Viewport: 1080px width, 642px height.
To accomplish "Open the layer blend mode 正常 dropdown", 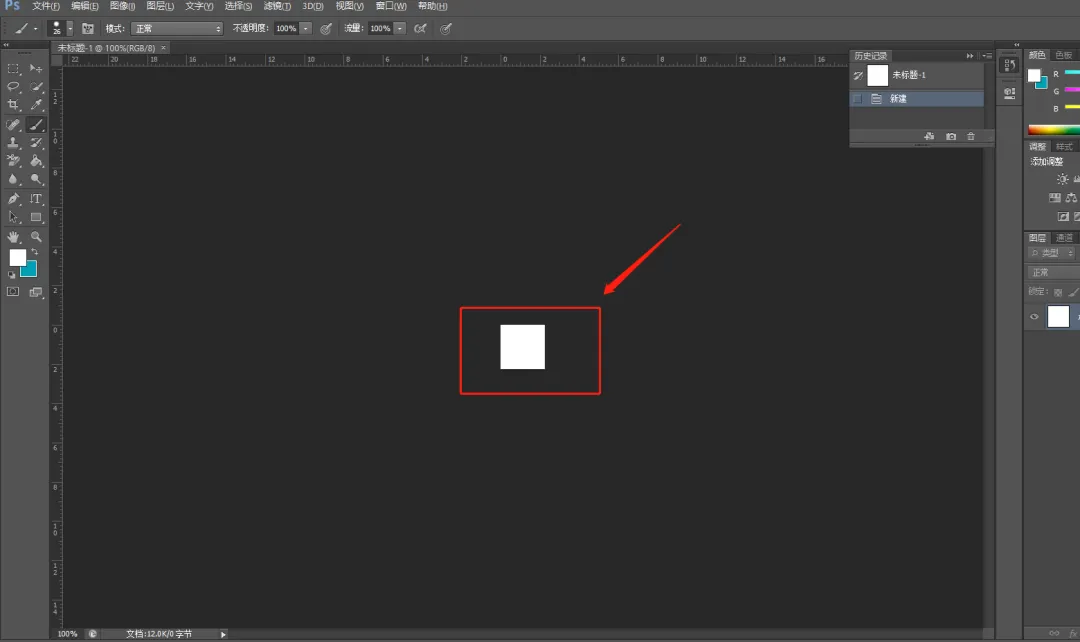I will (1052, 273).
